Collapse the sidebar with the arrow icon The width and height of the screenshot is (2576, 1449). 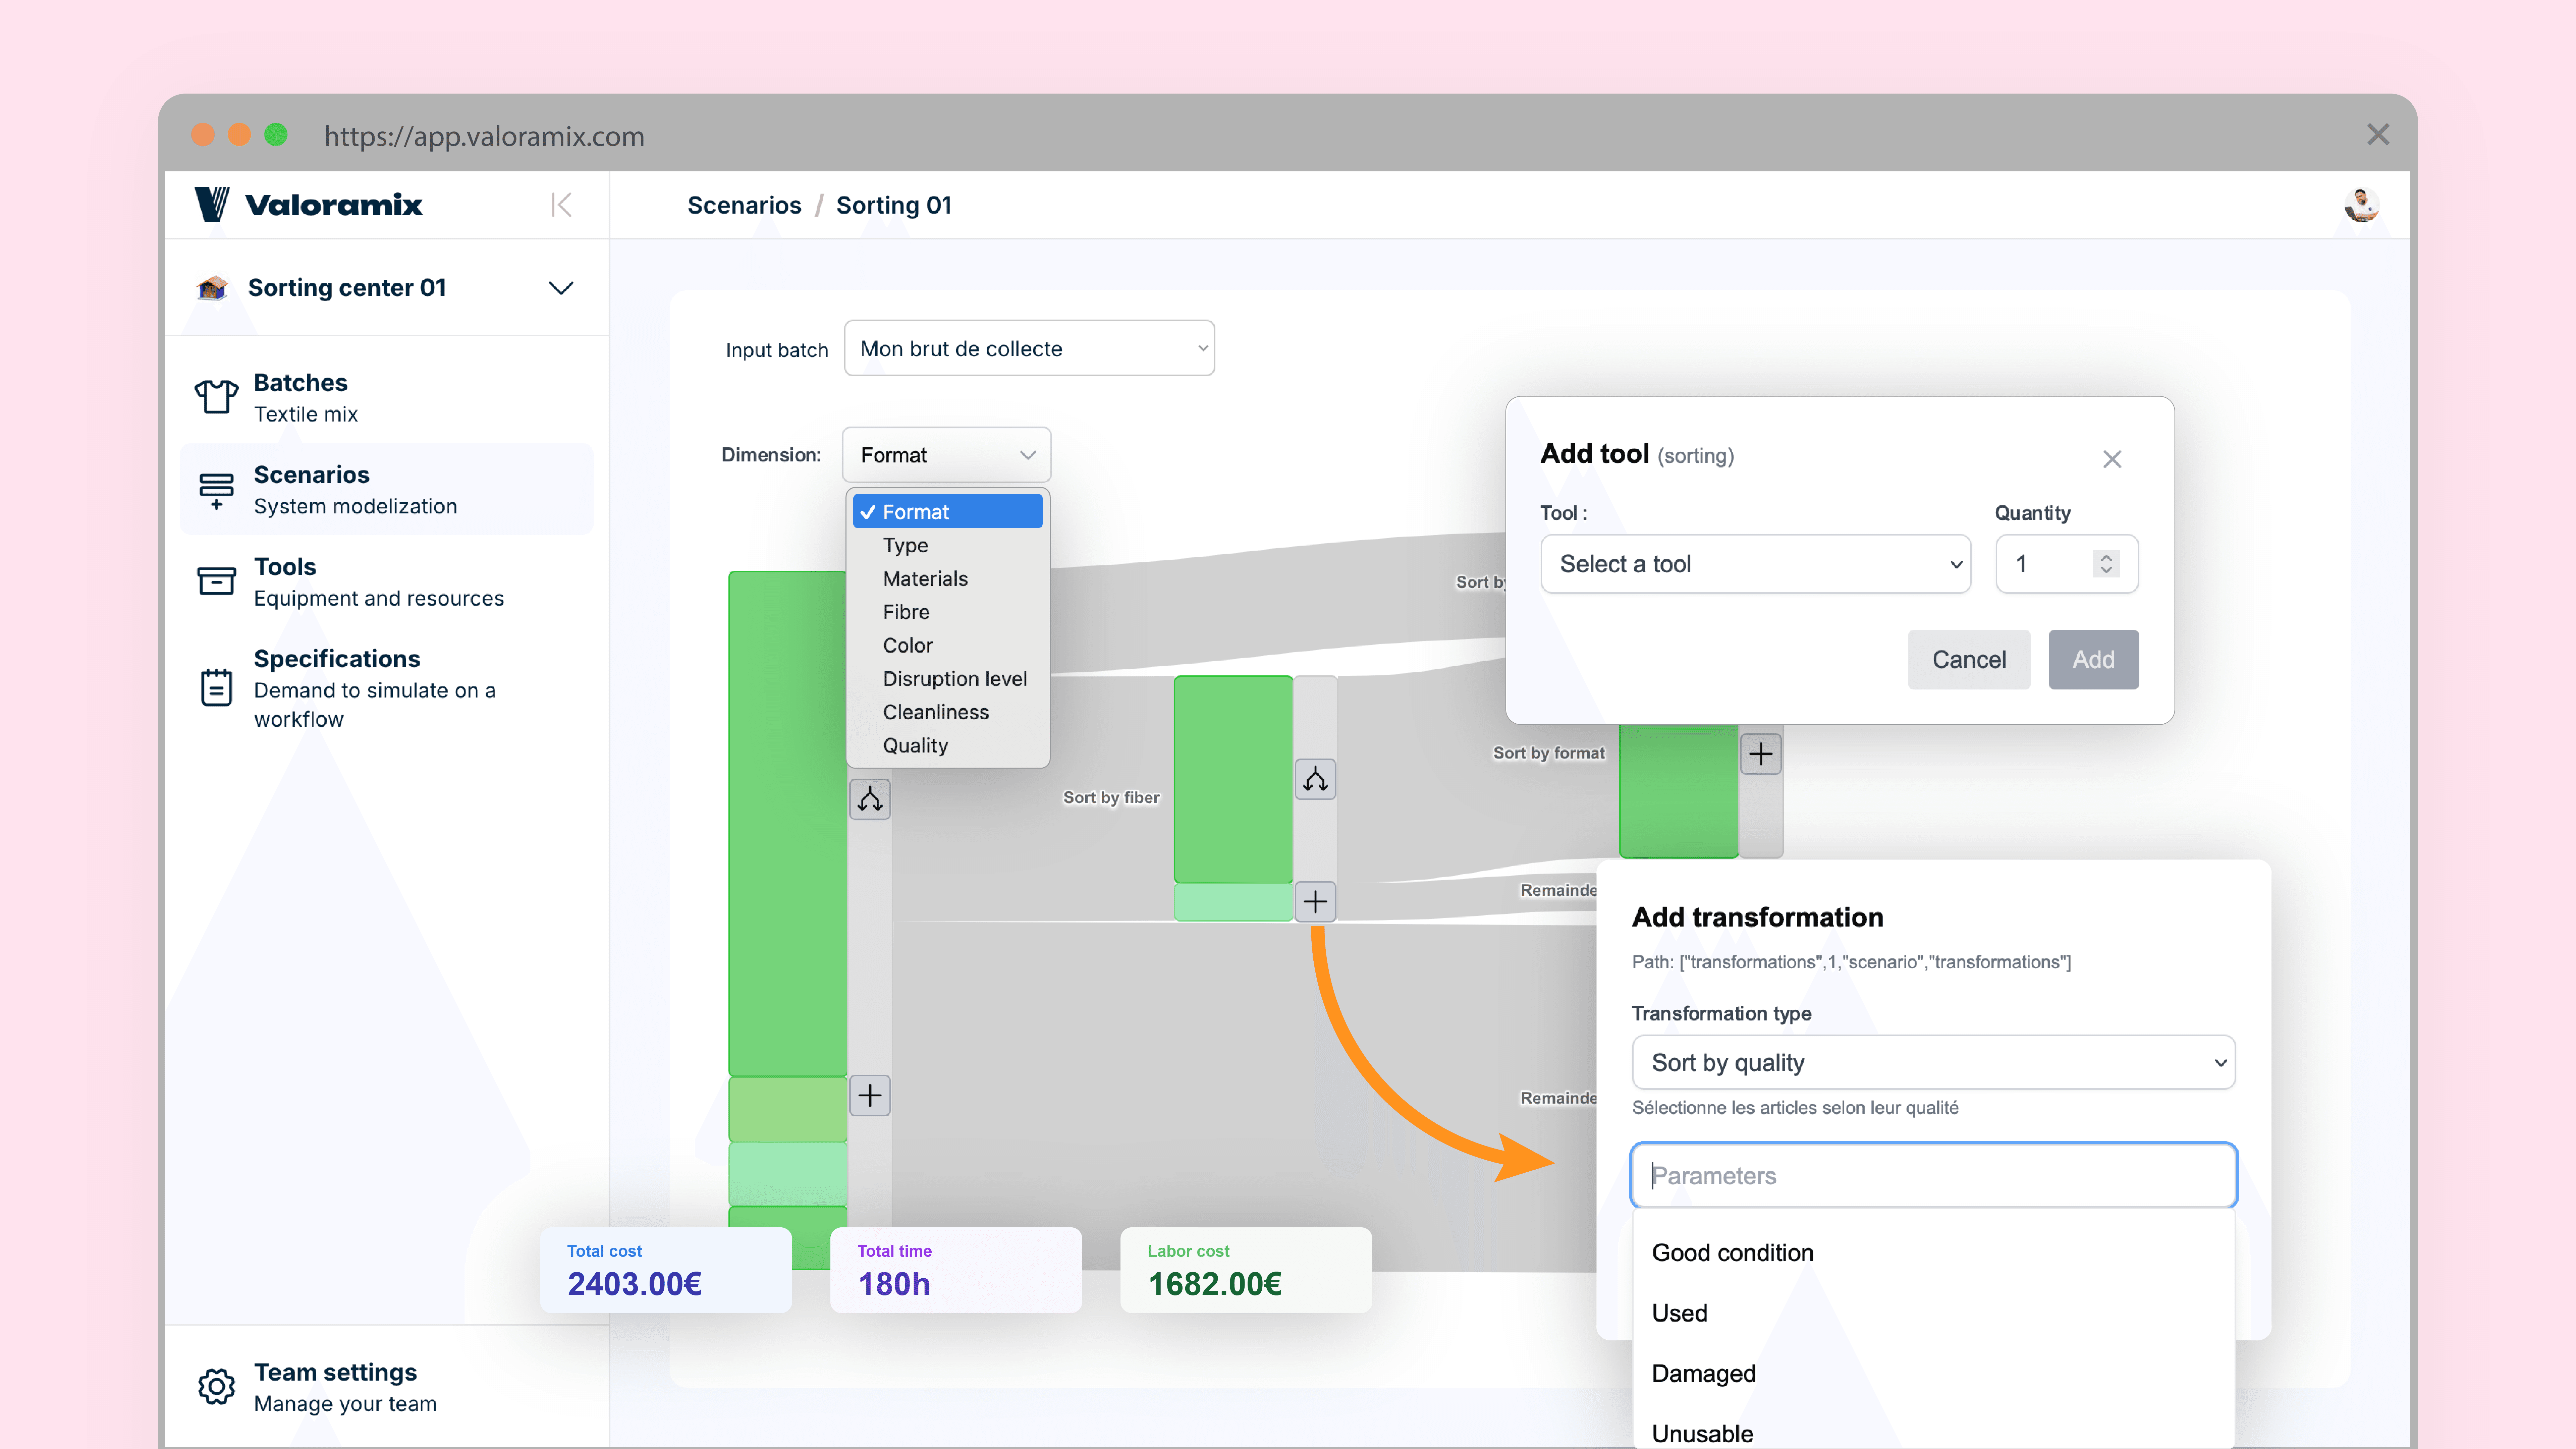tap(561, 205)
